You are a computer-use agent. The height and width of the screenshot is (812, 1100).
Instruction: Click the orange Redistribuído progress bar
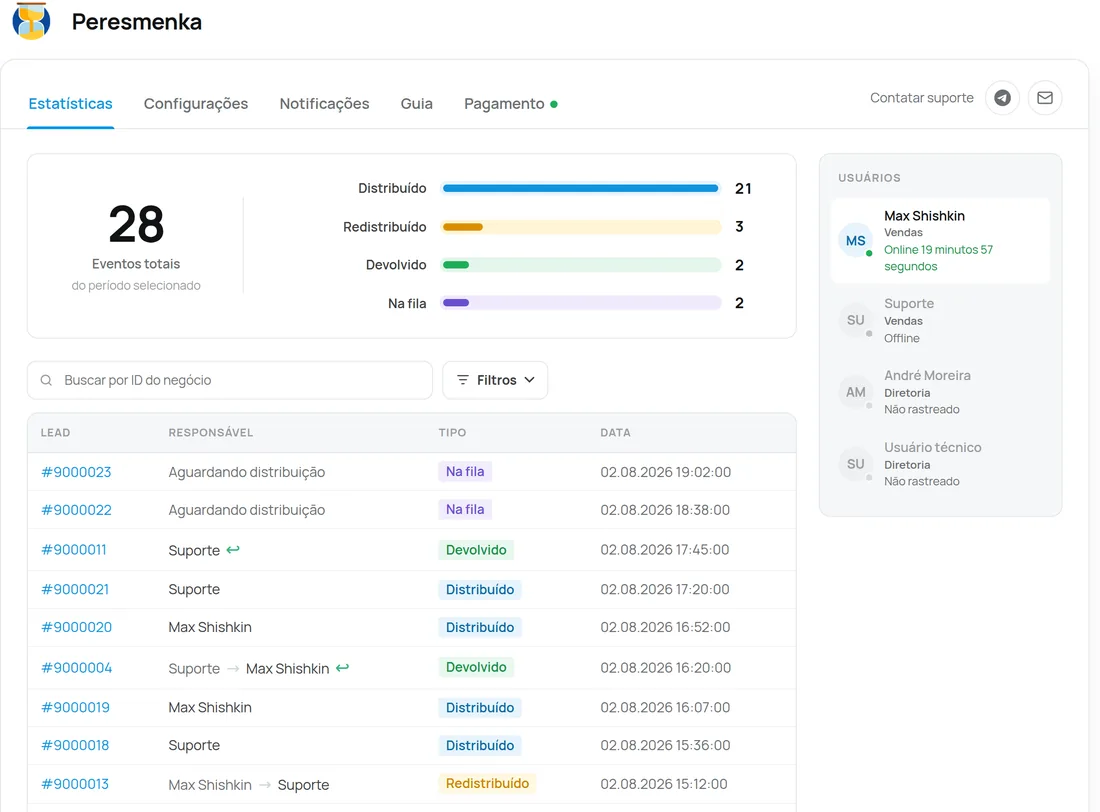(581, 227)
